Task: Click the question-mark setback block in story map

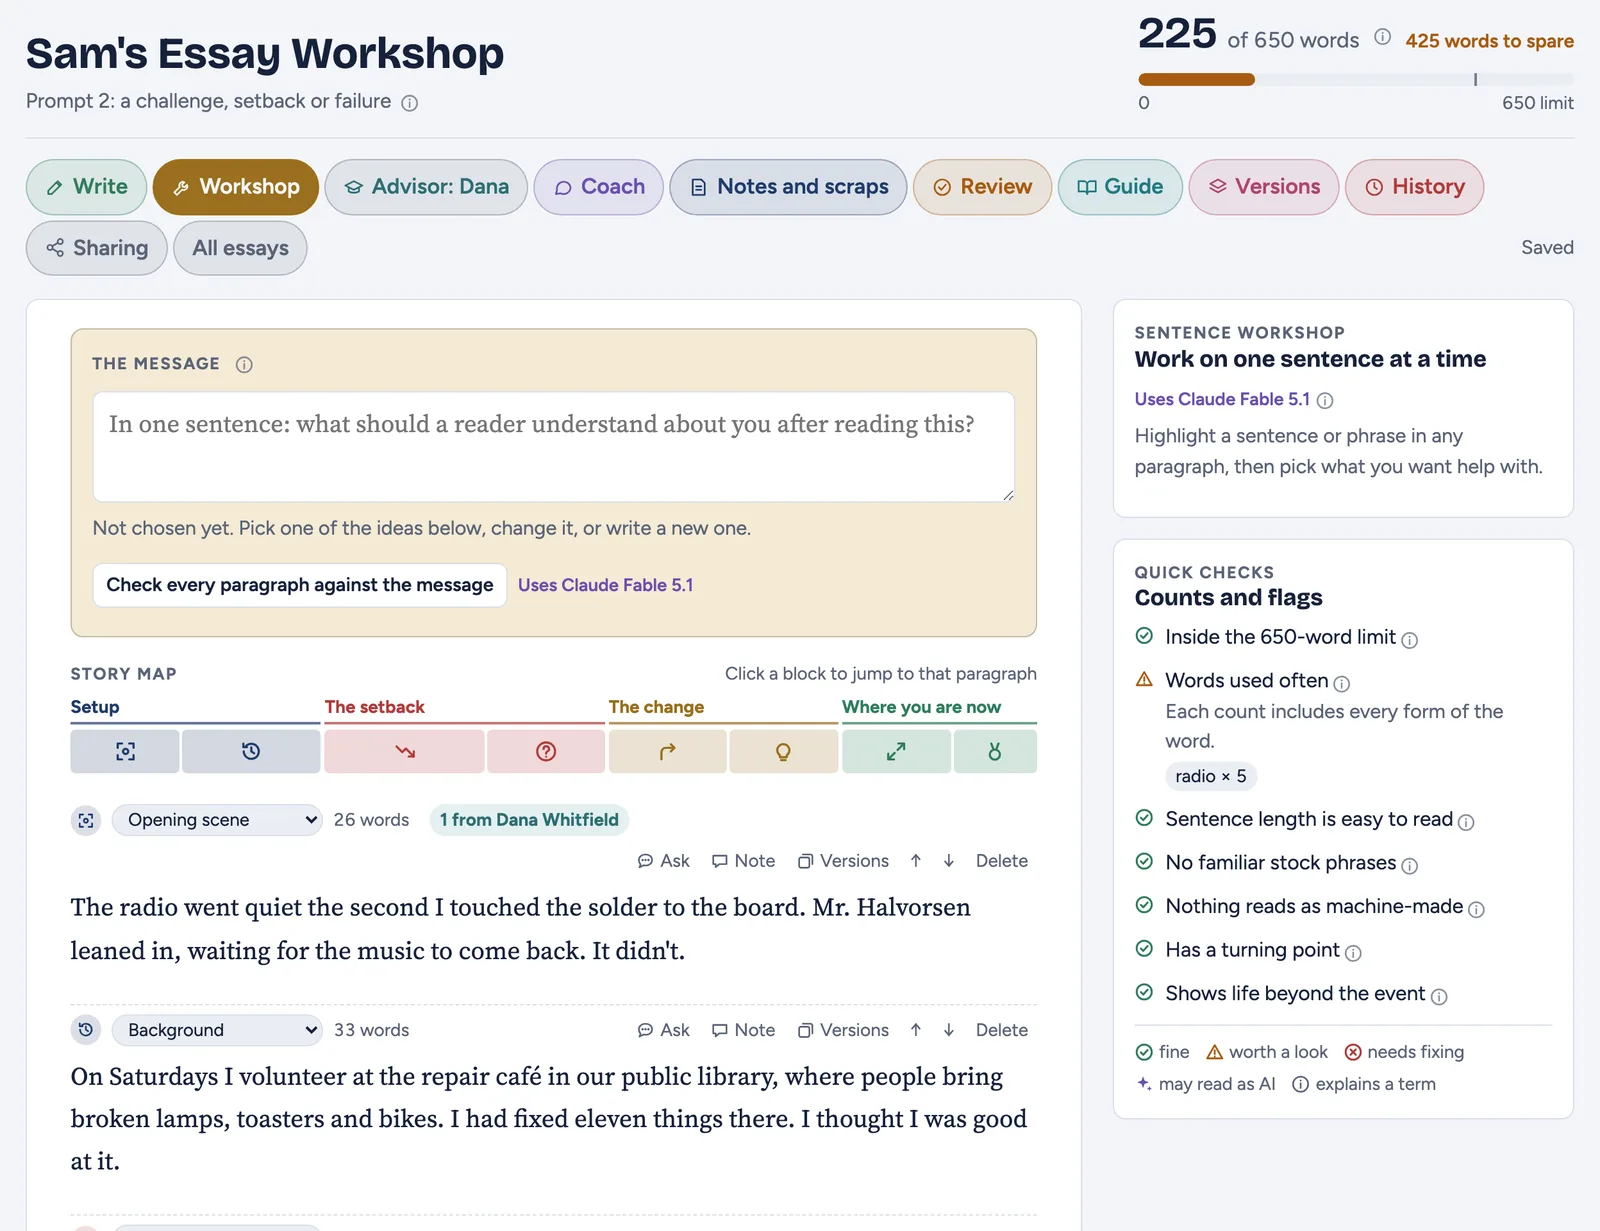Action: point(546,751)
